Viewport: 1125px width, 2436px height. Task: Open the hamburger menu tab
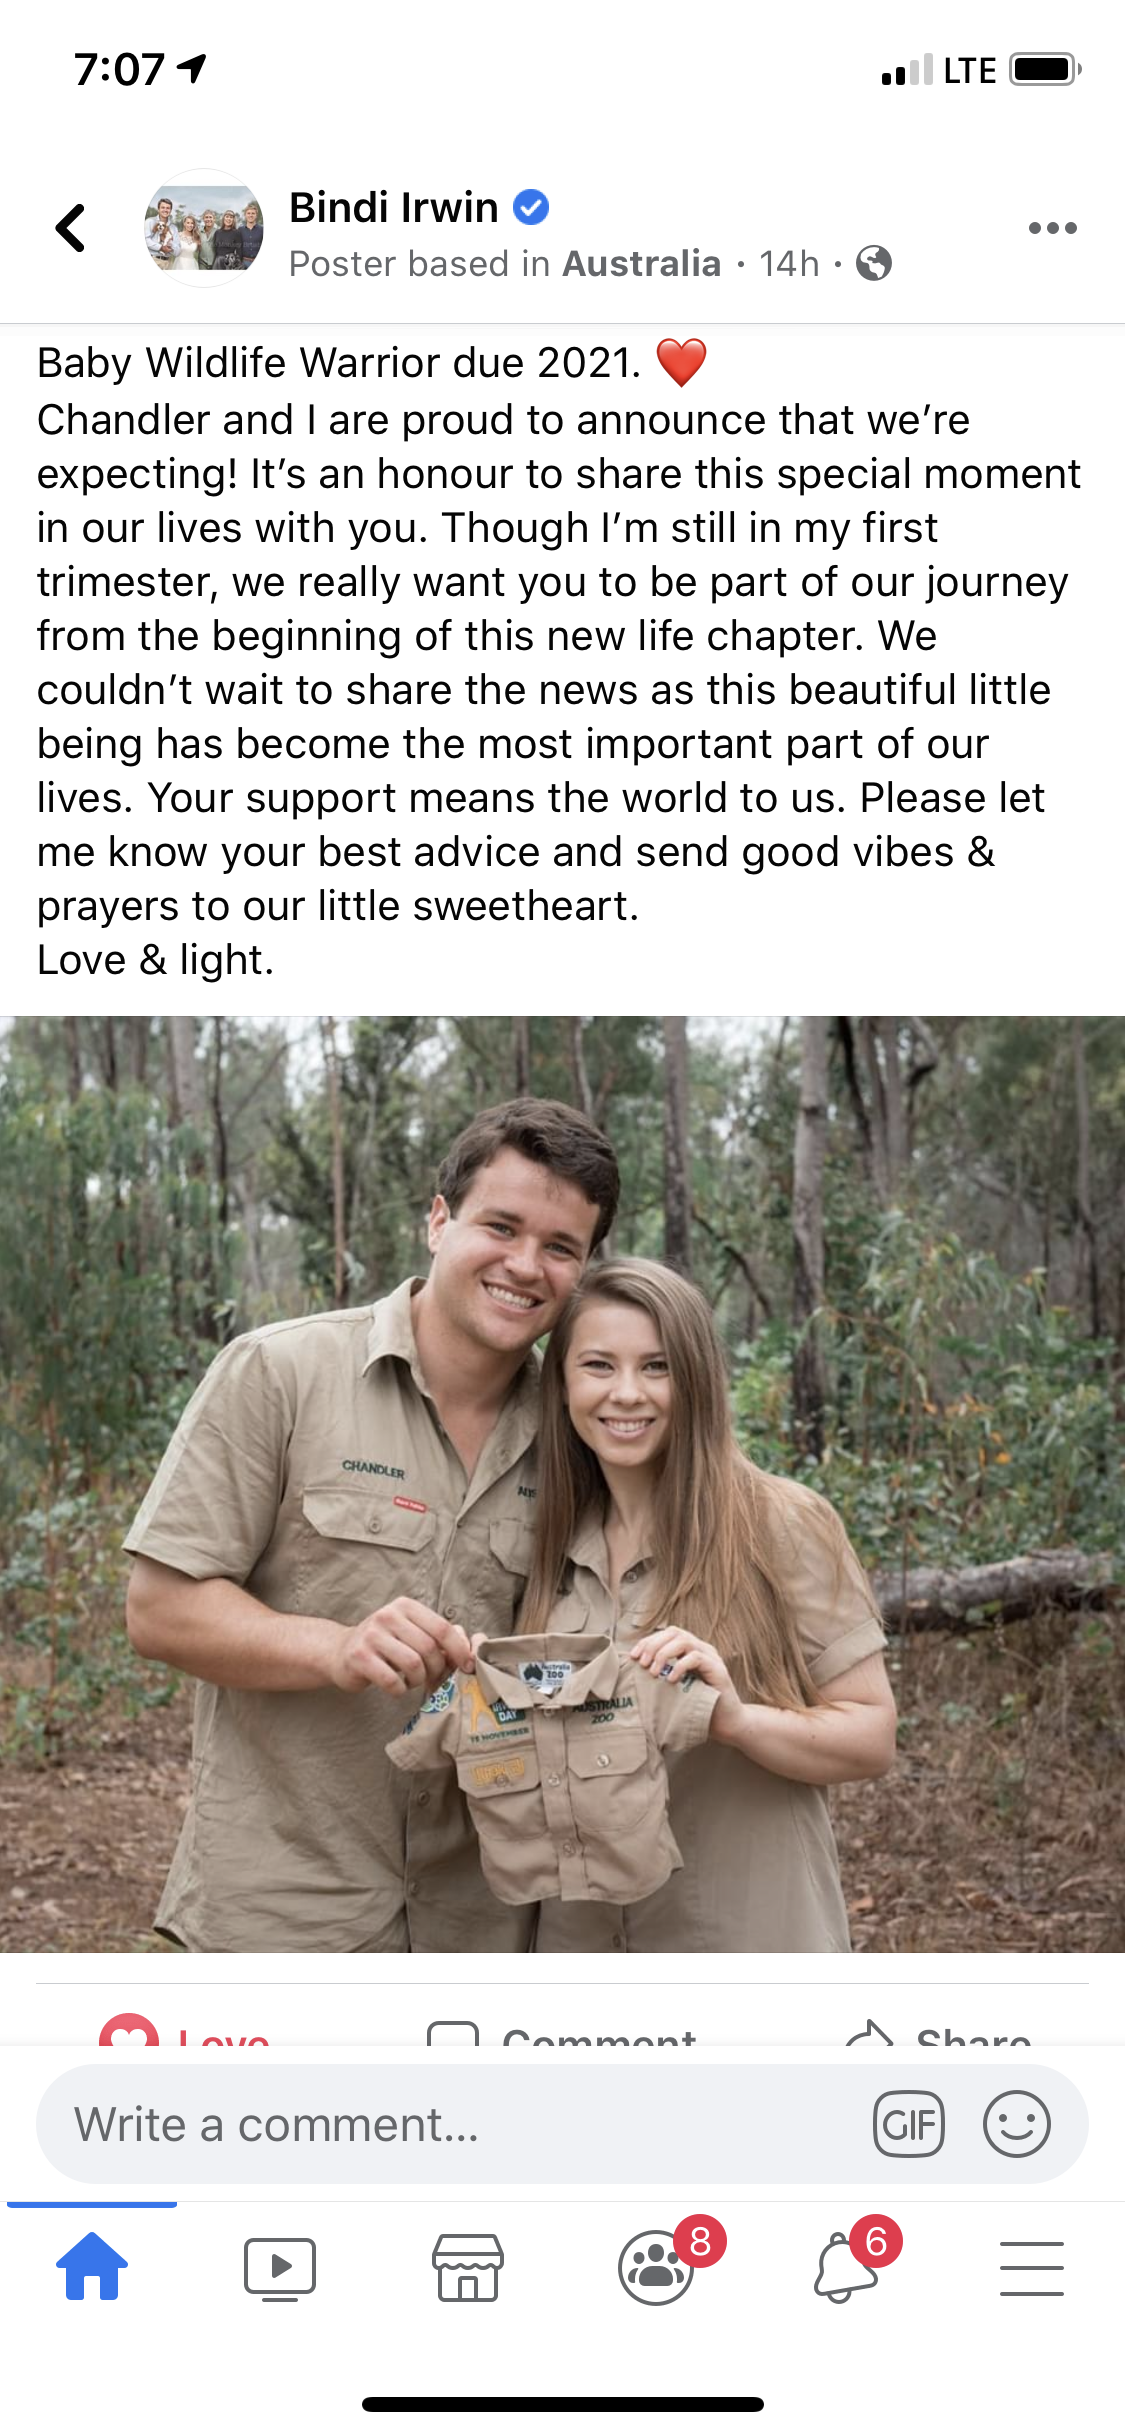1032,2268
